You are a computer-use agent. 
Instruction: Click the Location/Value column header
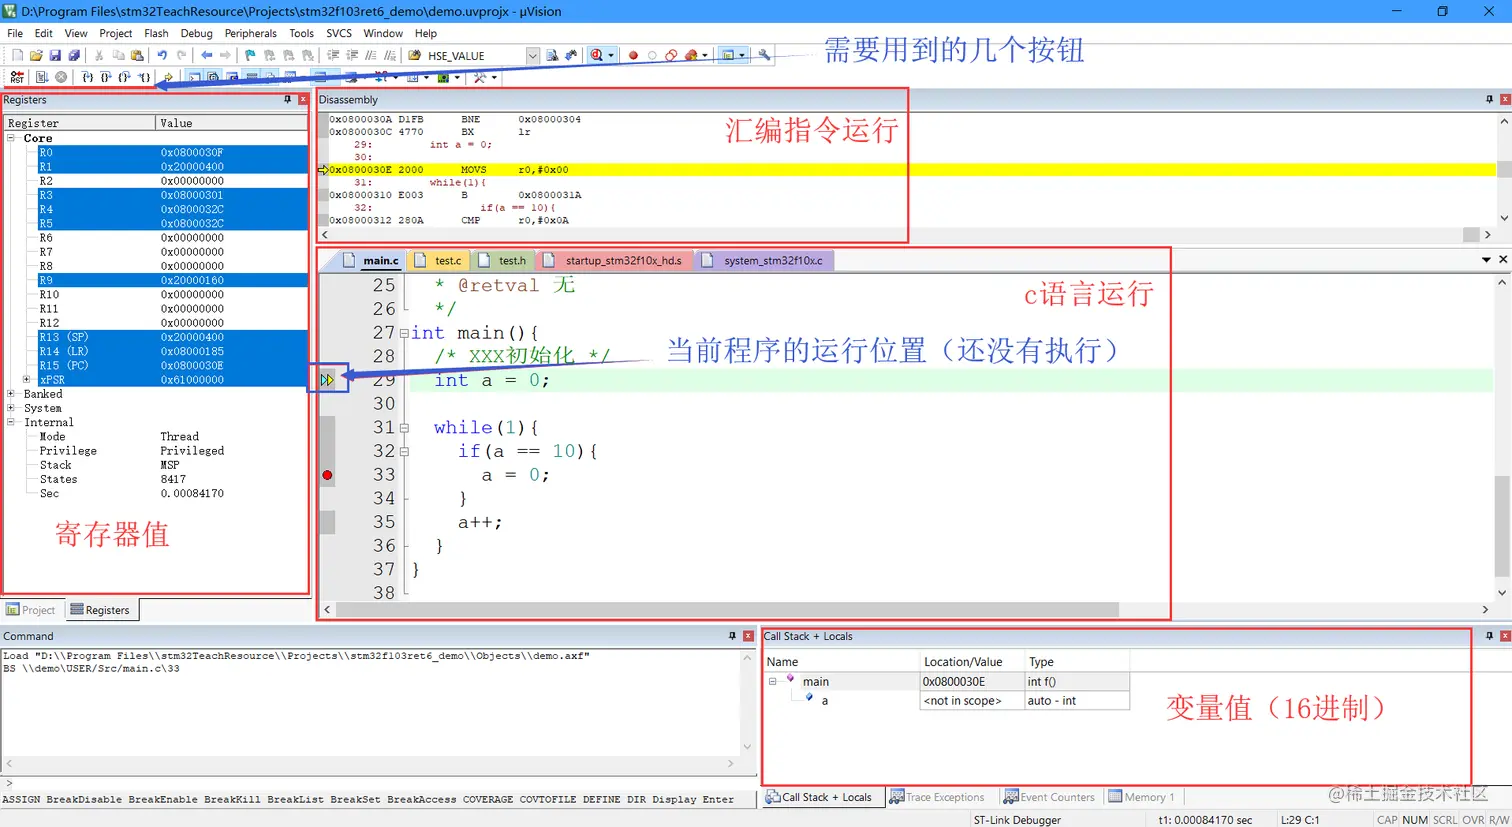point(972,662)
